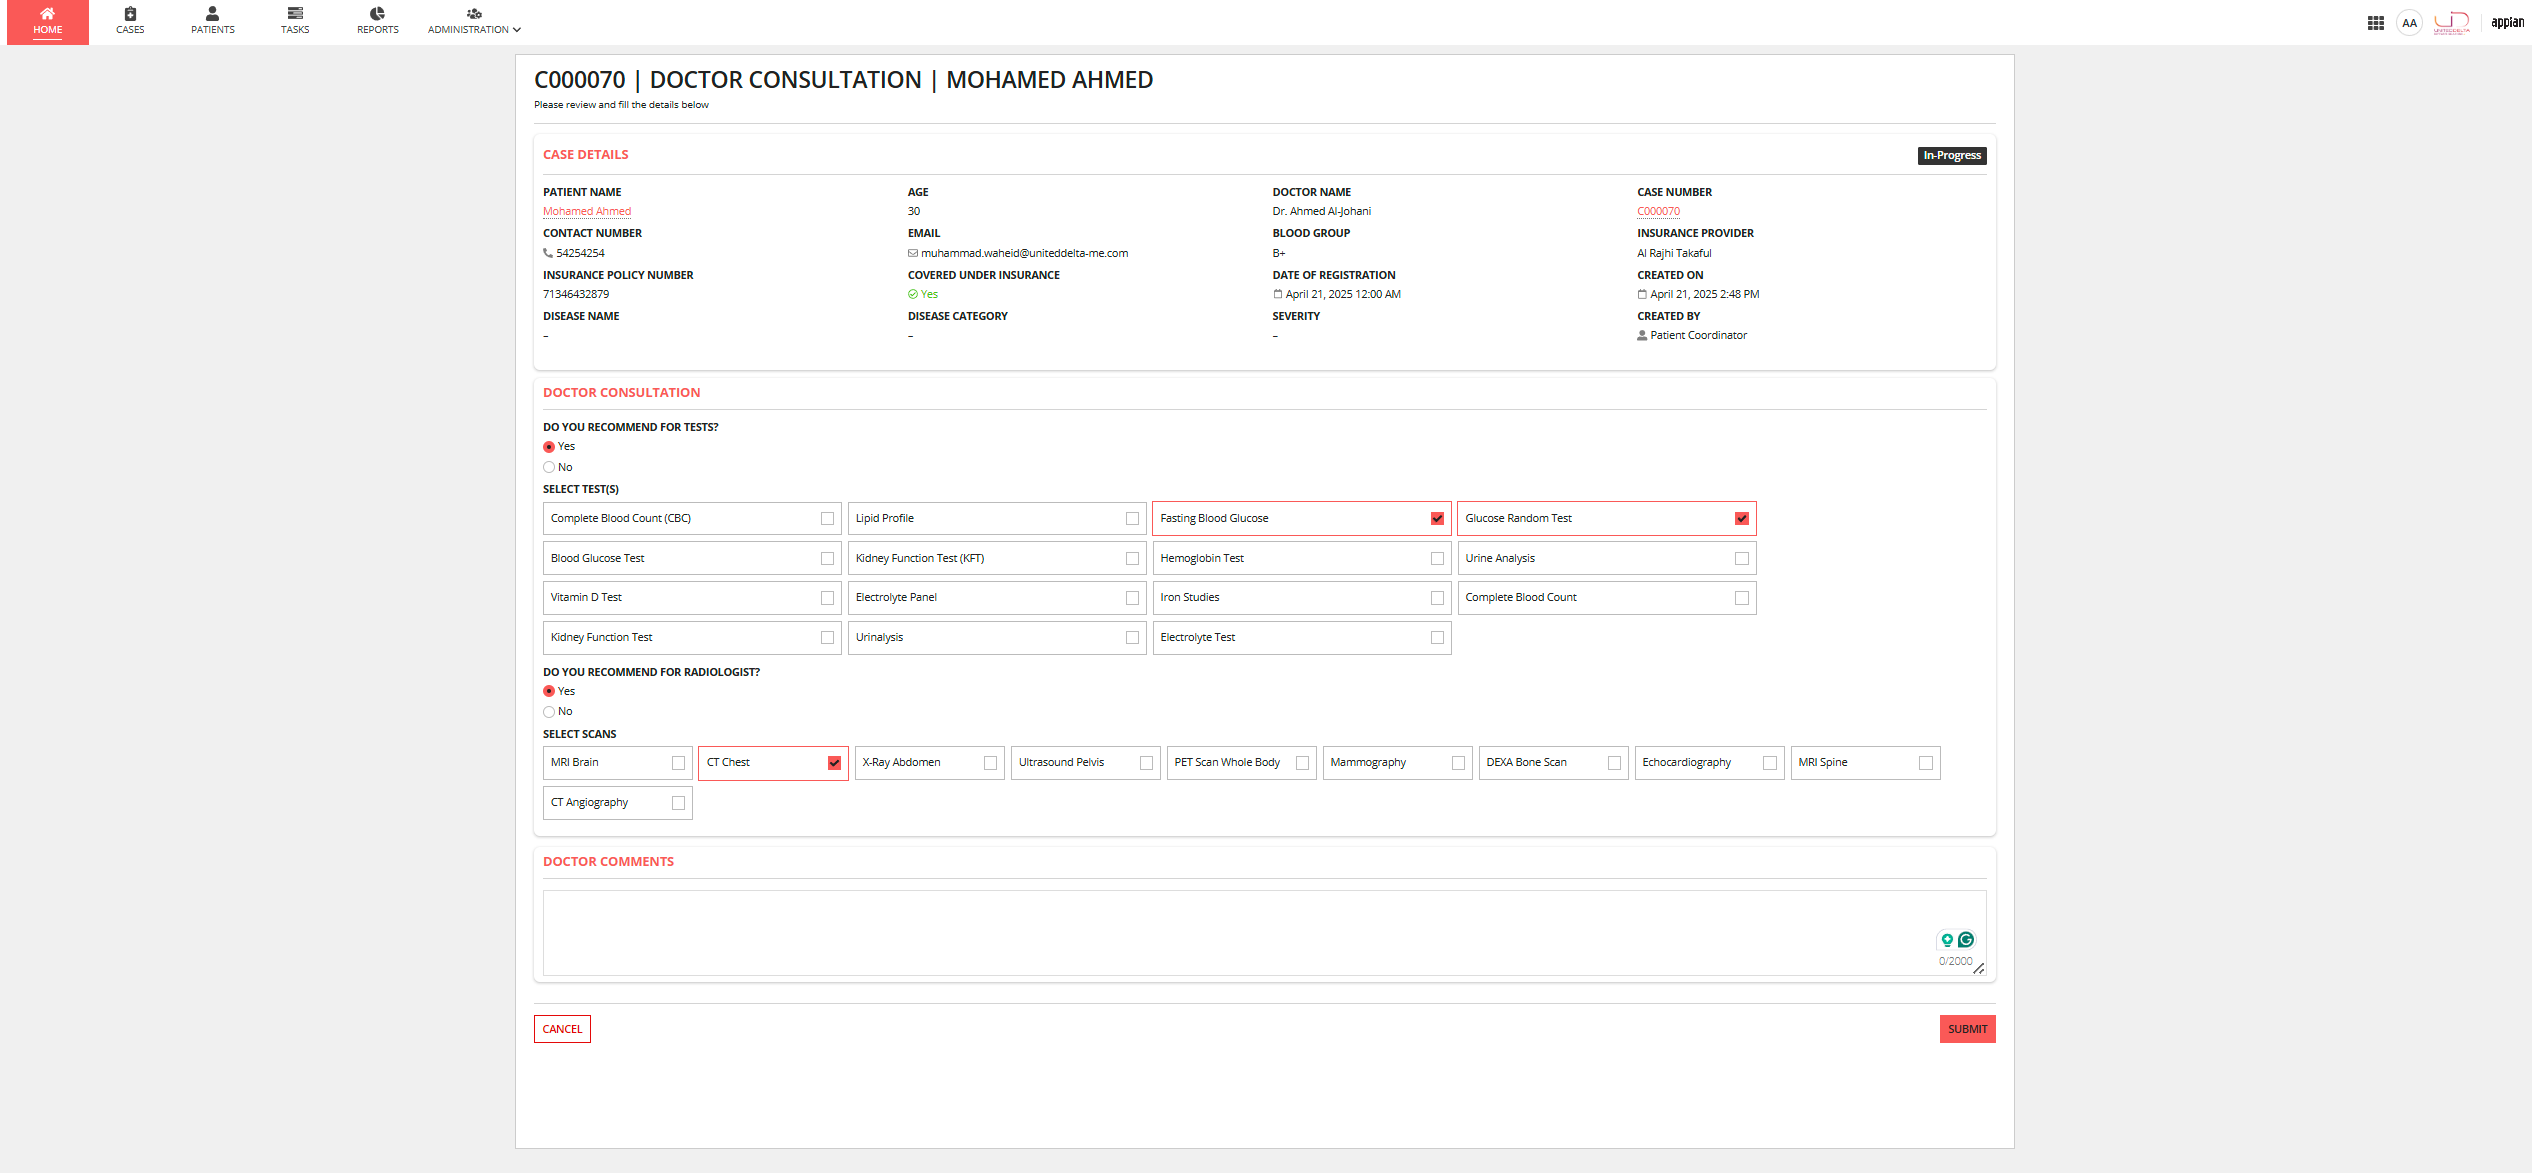Open patient link Mohamed Ahmed

587,211
